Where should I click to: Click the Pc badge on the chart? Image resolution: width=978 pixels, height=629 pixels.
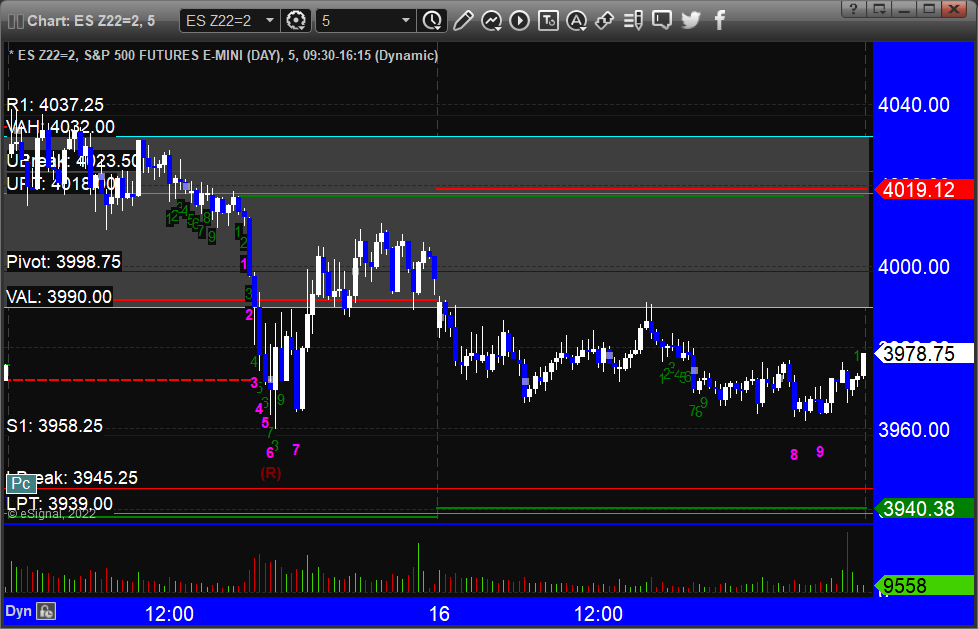point(21,484)
